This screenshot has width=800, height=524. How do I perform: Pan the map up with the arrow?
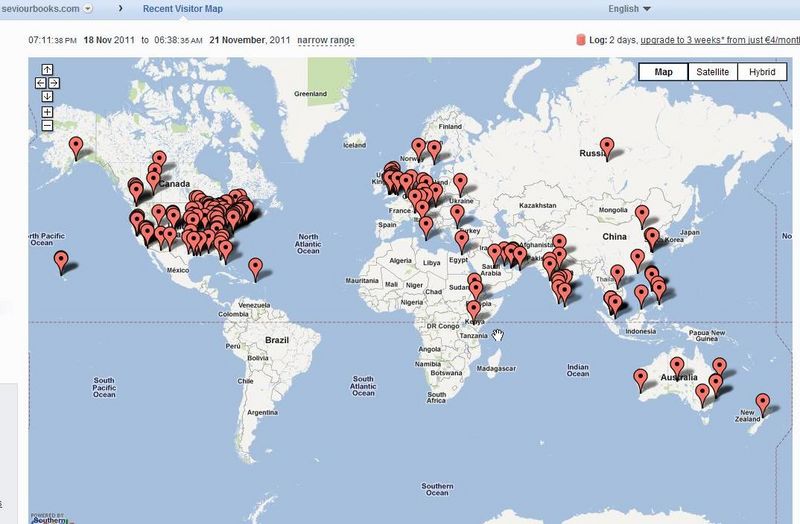(47, 69)
